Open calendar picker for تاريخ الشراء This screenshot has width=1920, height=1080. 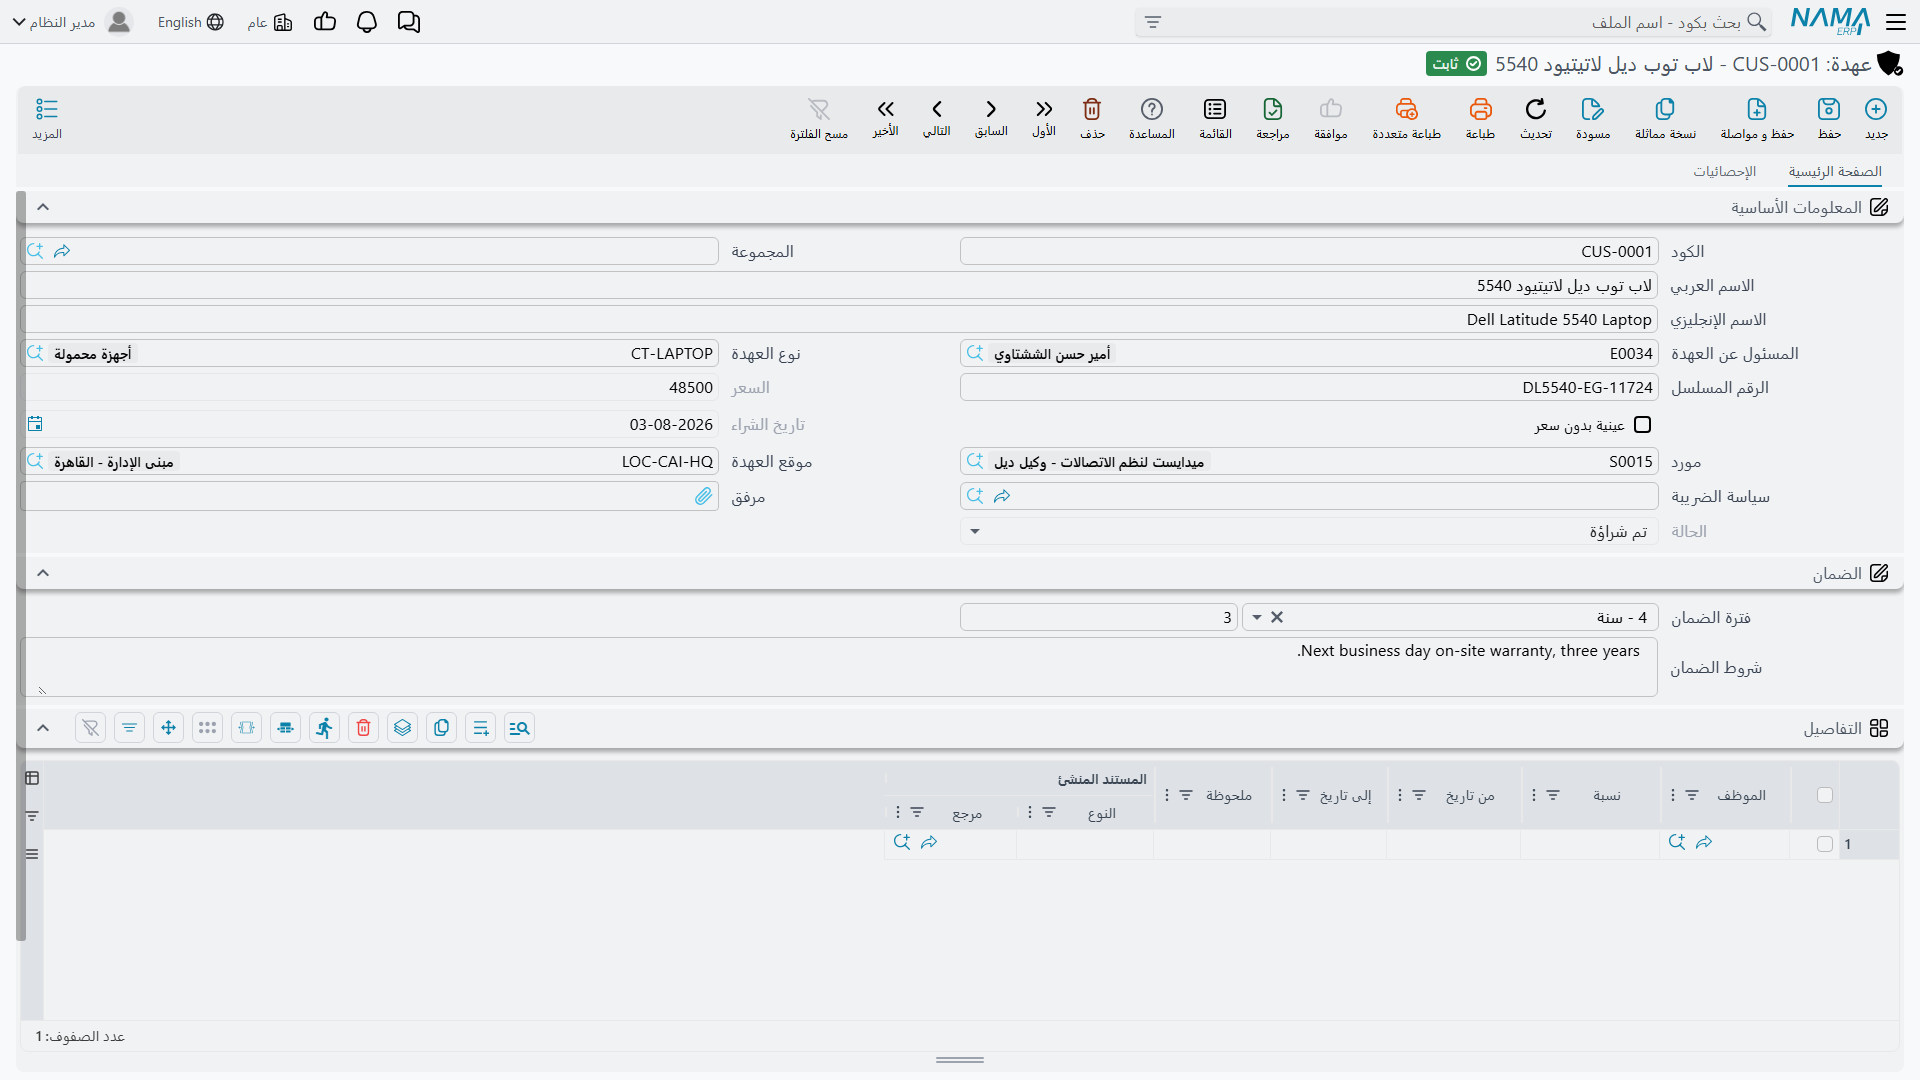pyautogui.click(x=35, y=424)
